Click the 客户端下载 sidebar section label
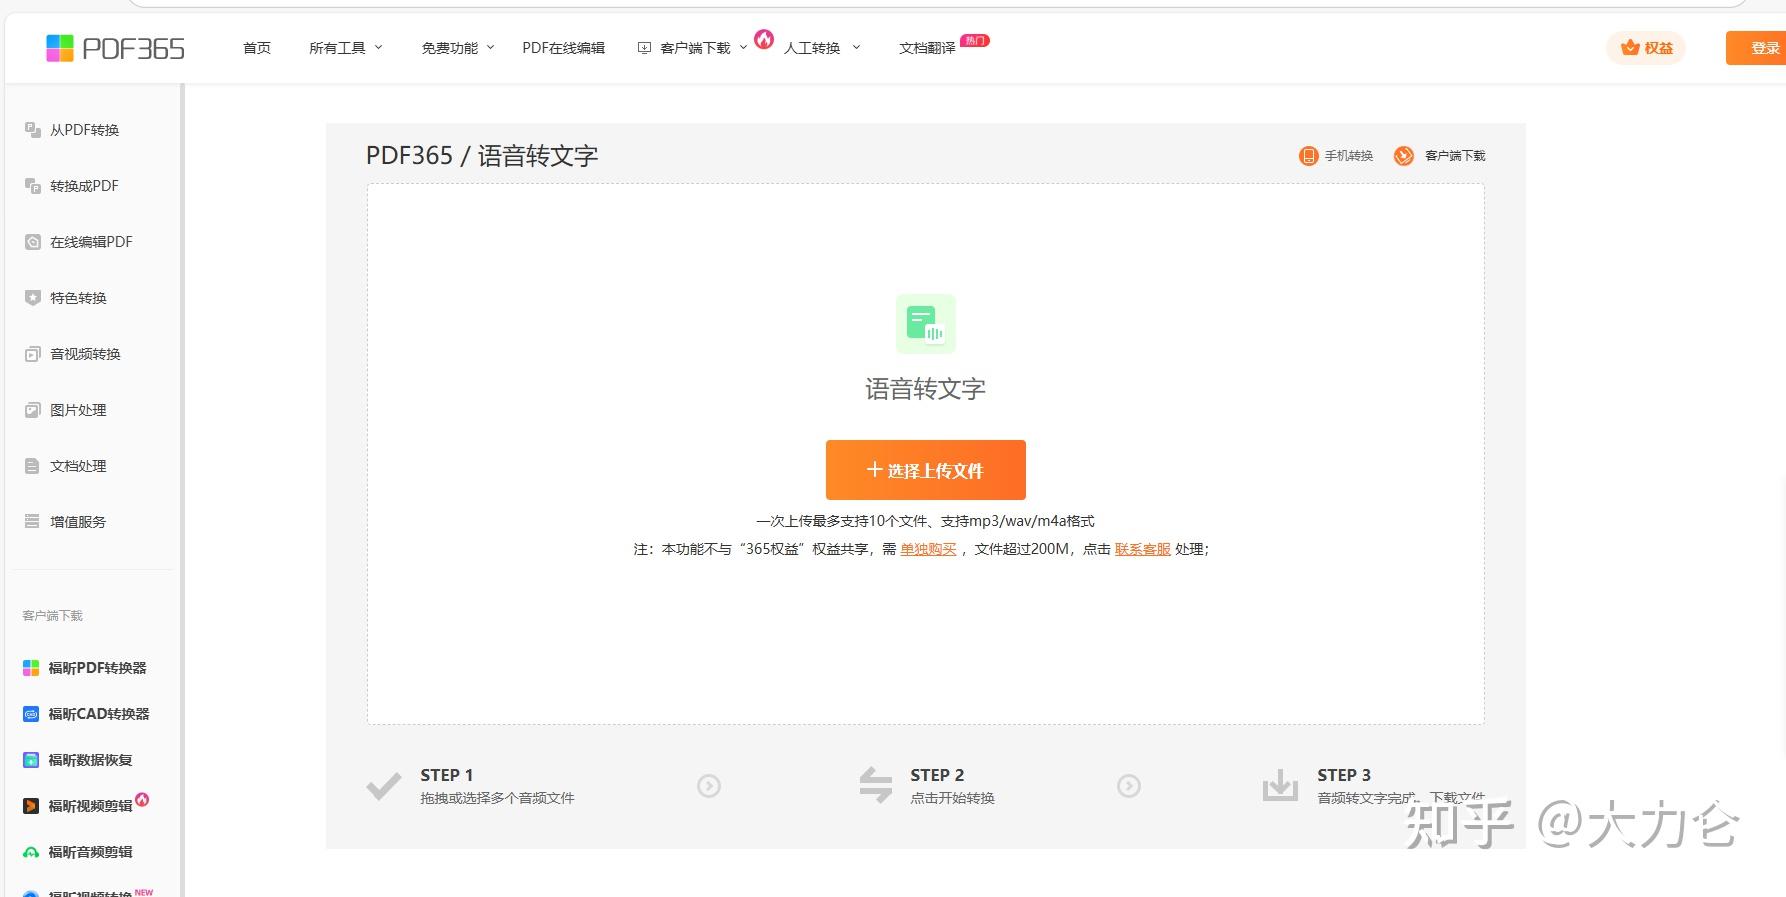This screenshot has width=1786, height=897. 53,616
